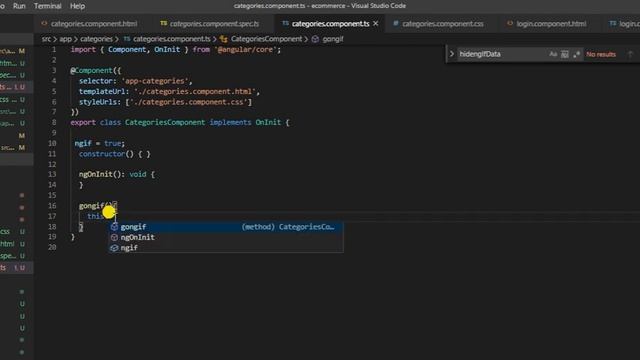Switch to categories.component.spec.ts tab

pos(214,24)
